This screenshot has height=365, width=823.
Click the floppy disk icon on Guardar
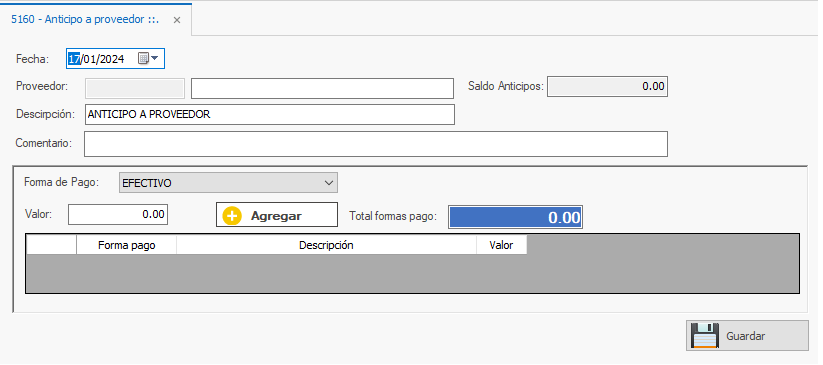[705, 336]
